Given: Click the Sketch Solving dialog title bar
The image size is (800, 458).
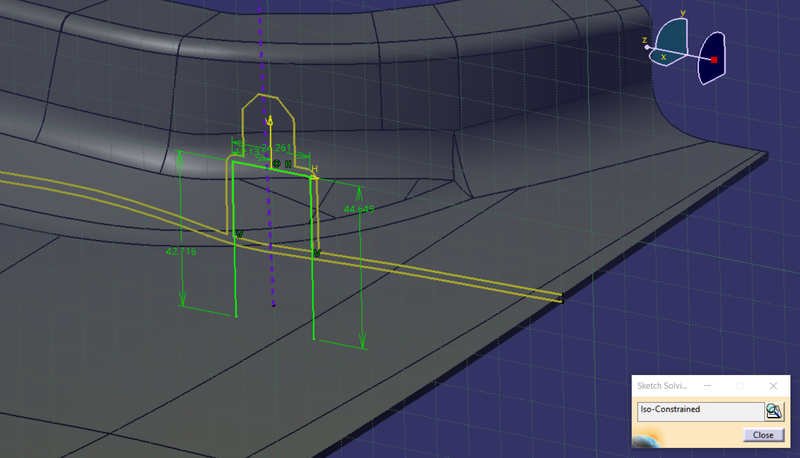Looking at the screenshot, I should click(670, 385).
